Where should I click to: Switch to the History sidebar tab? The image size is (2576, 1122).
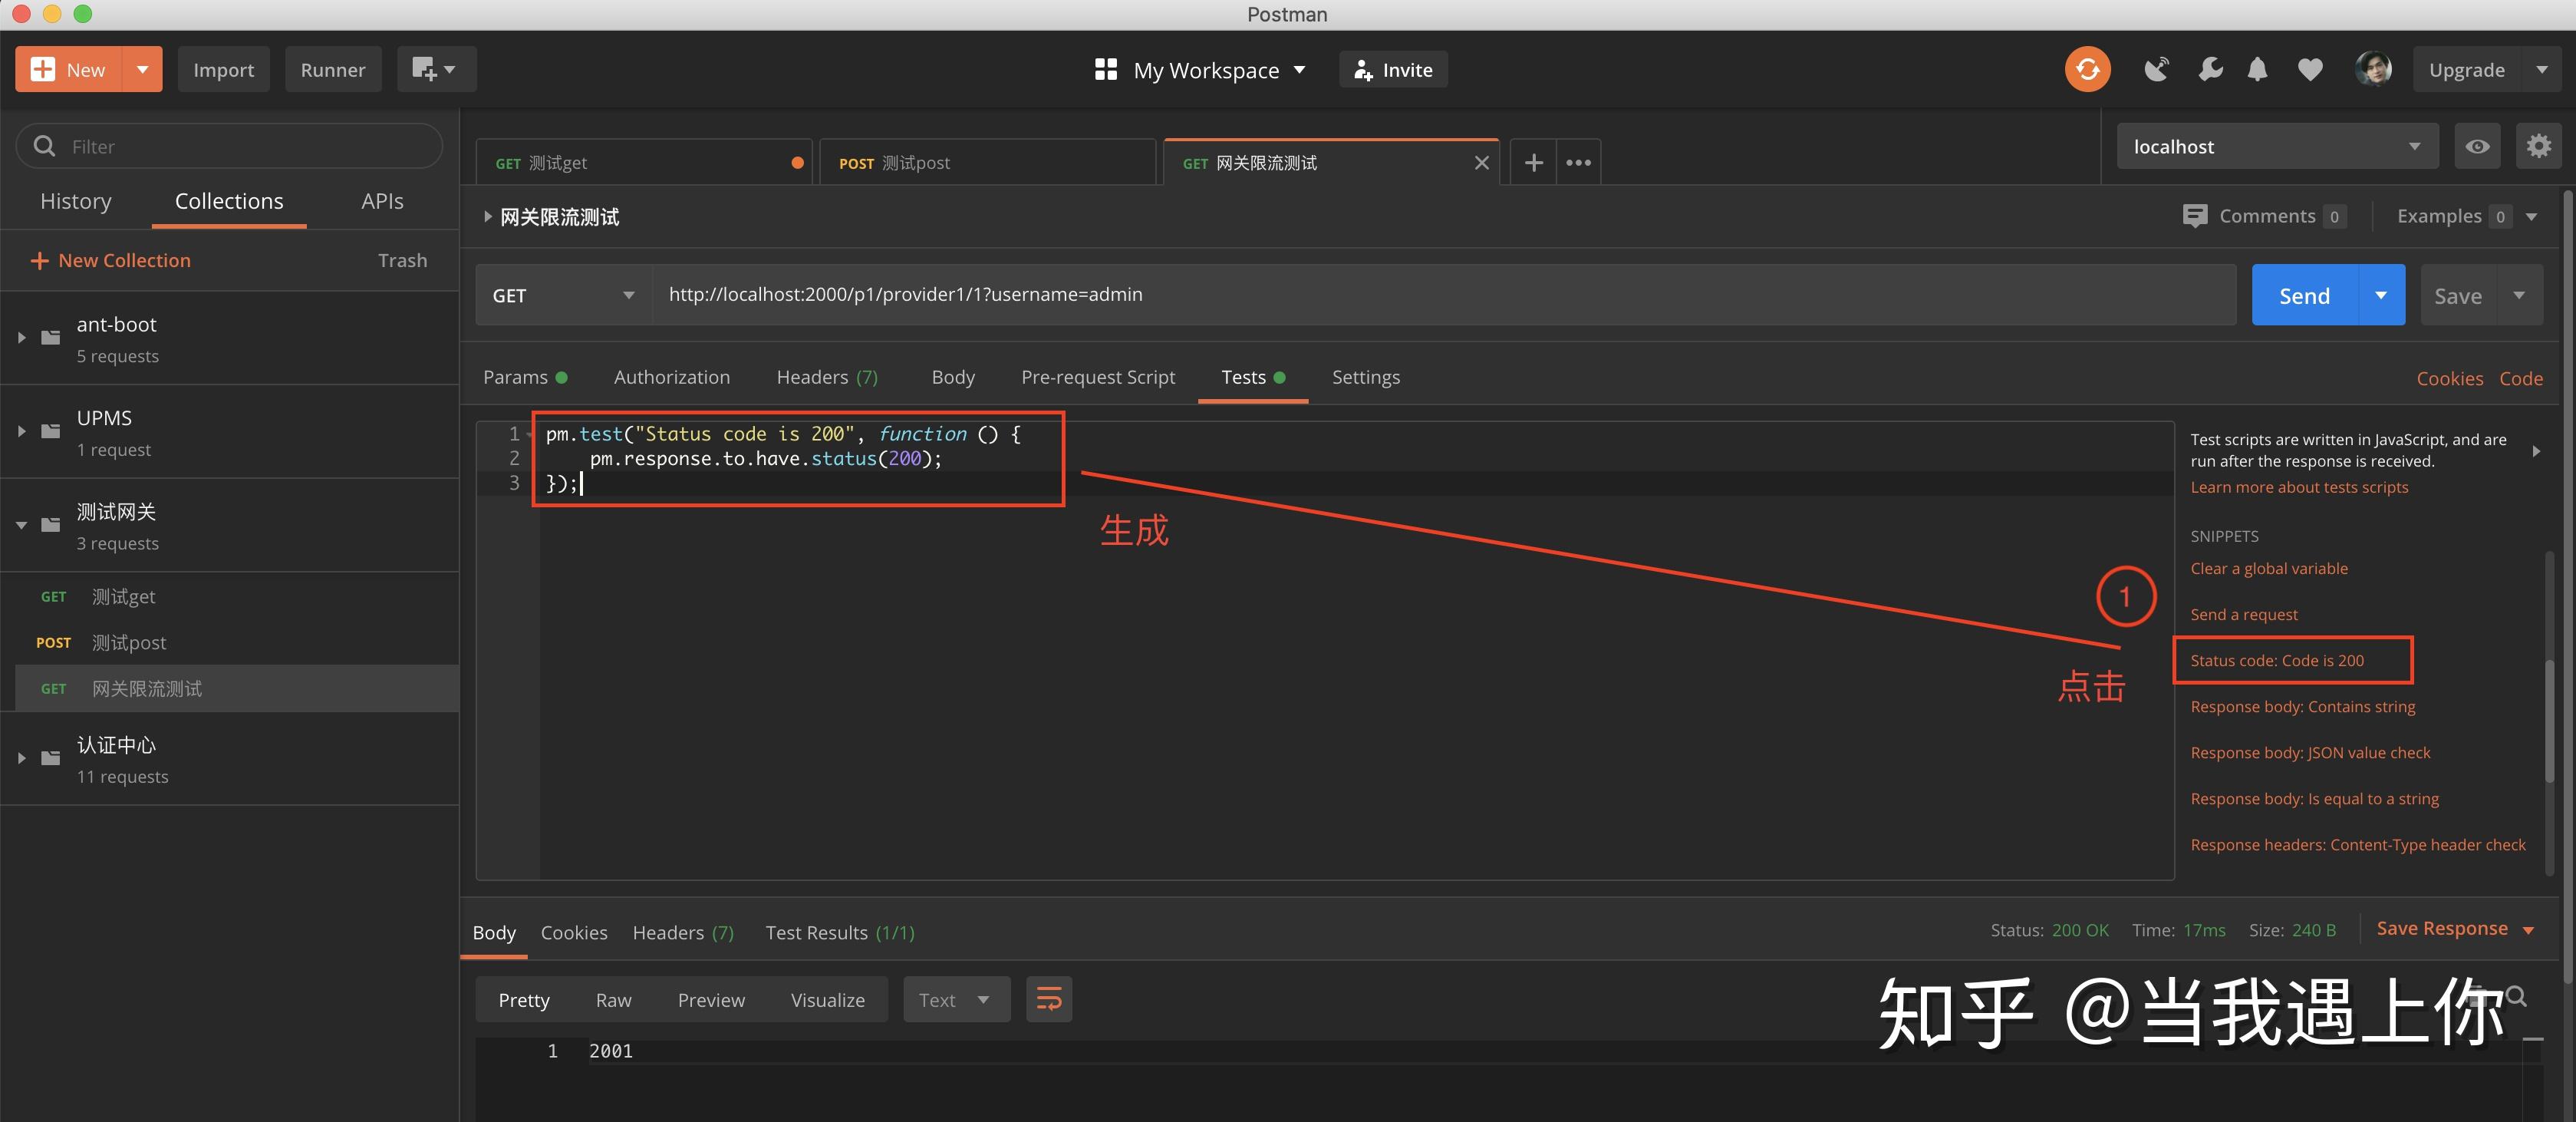point(76,201)
